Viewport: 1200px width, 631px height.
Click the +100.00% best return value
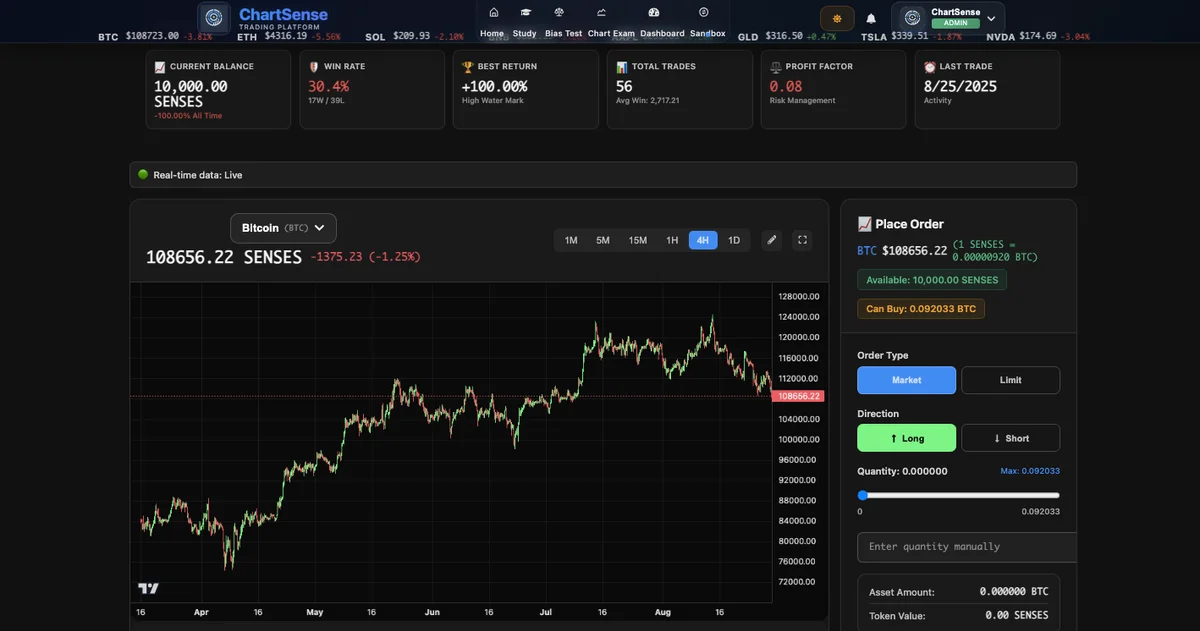[x=494, y=87]
